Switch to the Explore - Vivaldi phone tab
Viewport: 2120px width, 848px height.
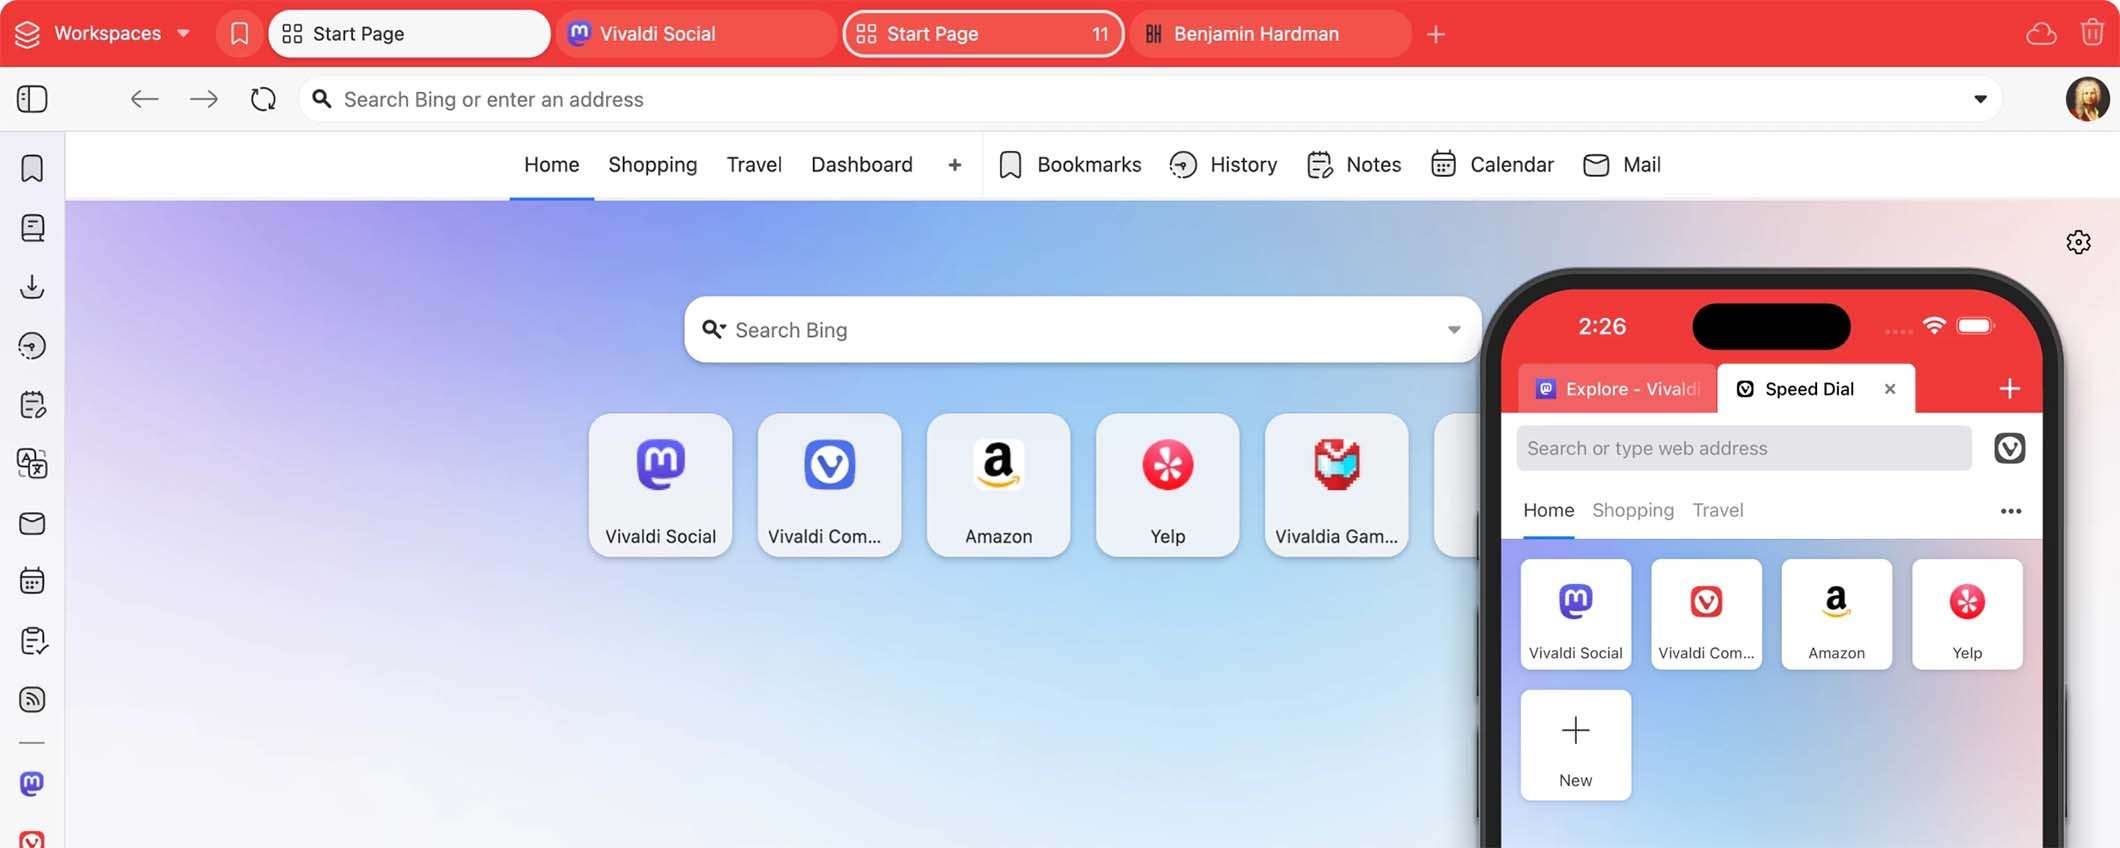coord(1617,389)
